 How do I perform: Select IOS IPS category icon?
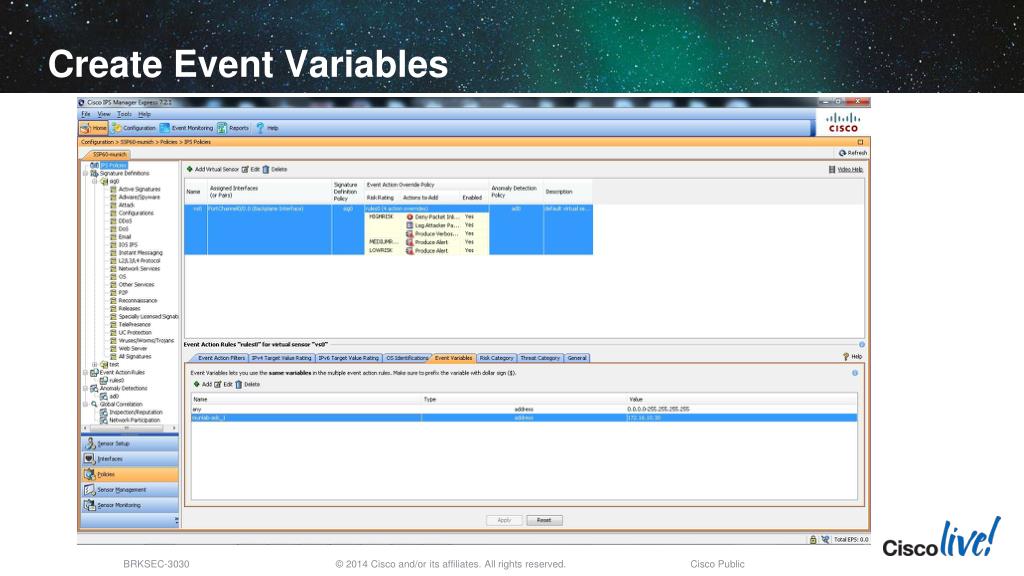pos(114,245)
